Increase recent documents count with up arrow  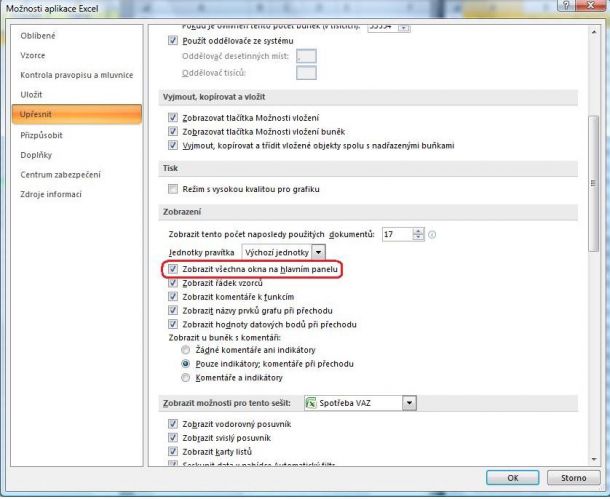click(418, 231)
